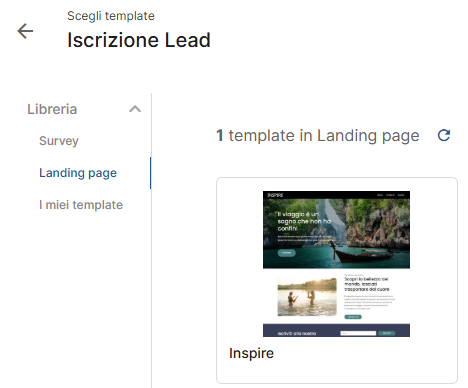Click the newsletter input field in preview
This screenshot has height=388, width=468.
point(358,333)
